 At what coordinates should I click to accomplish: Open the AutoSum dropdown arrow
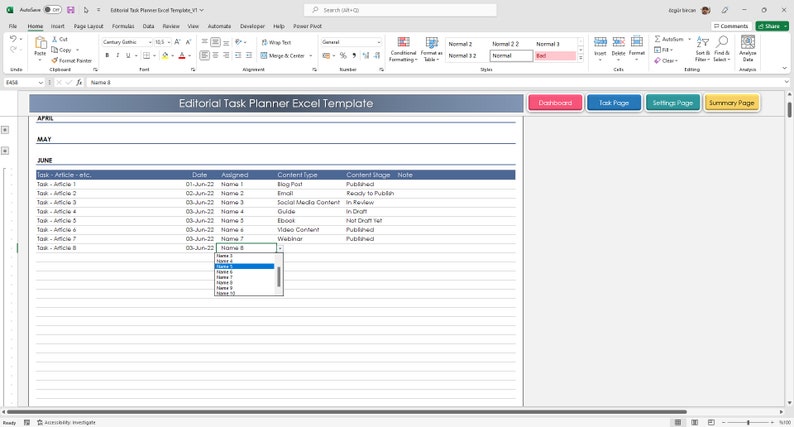(689, 39)
